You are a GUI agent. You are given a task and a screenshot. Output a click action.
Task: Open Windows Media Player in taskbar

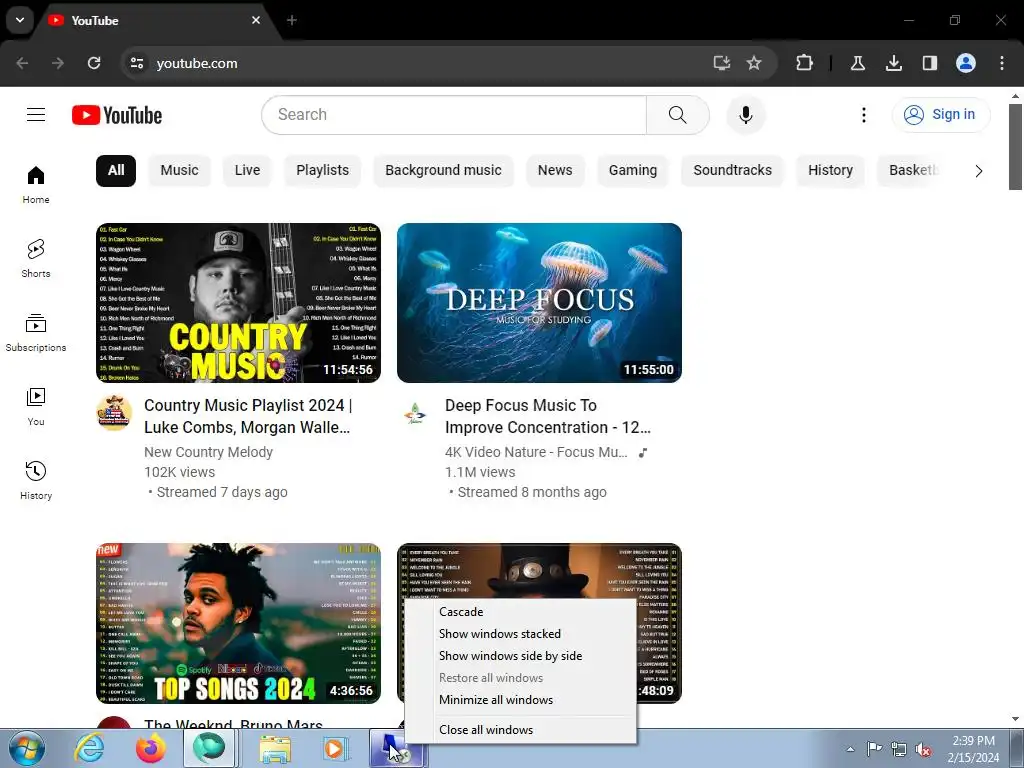(336, 748)
